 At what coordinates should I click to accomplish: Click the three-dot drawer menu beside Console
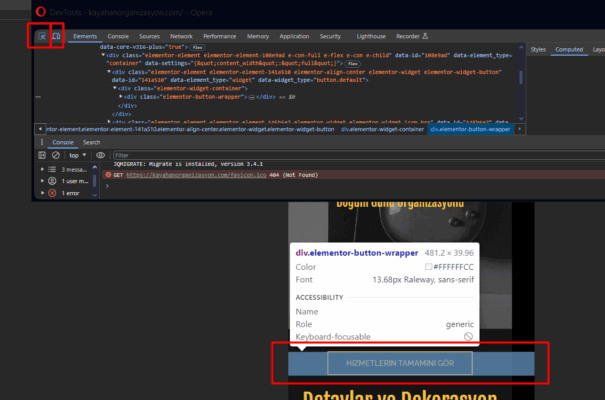[41, 142]
